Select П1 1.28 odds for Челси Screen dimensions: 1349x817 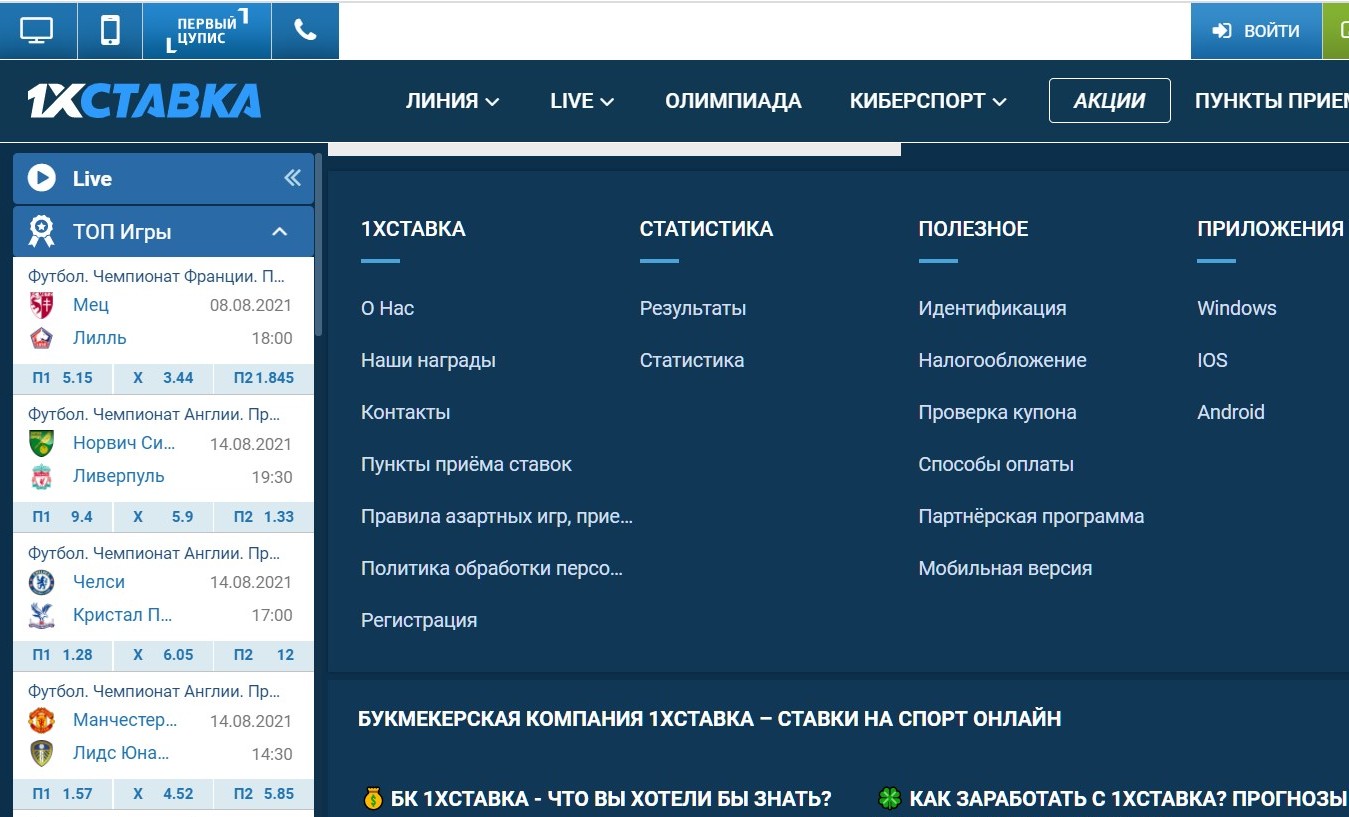[62, 655]
